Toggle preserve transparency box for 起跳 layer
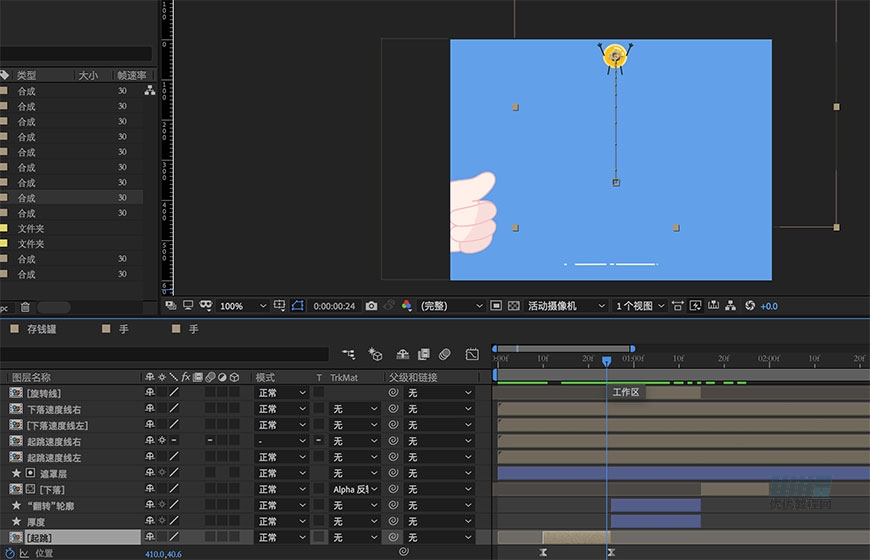Image resolution: width=870 pixels, height=560 pixels. point(319,537)
